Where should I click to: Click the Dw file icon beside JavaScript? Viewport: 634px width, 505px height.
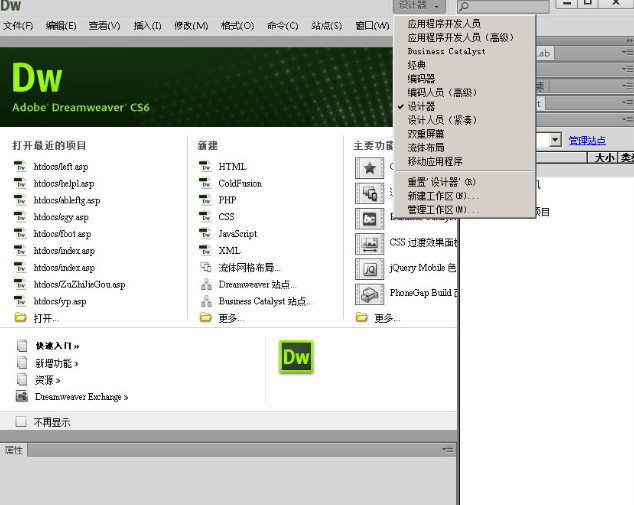tap(205, 234)
